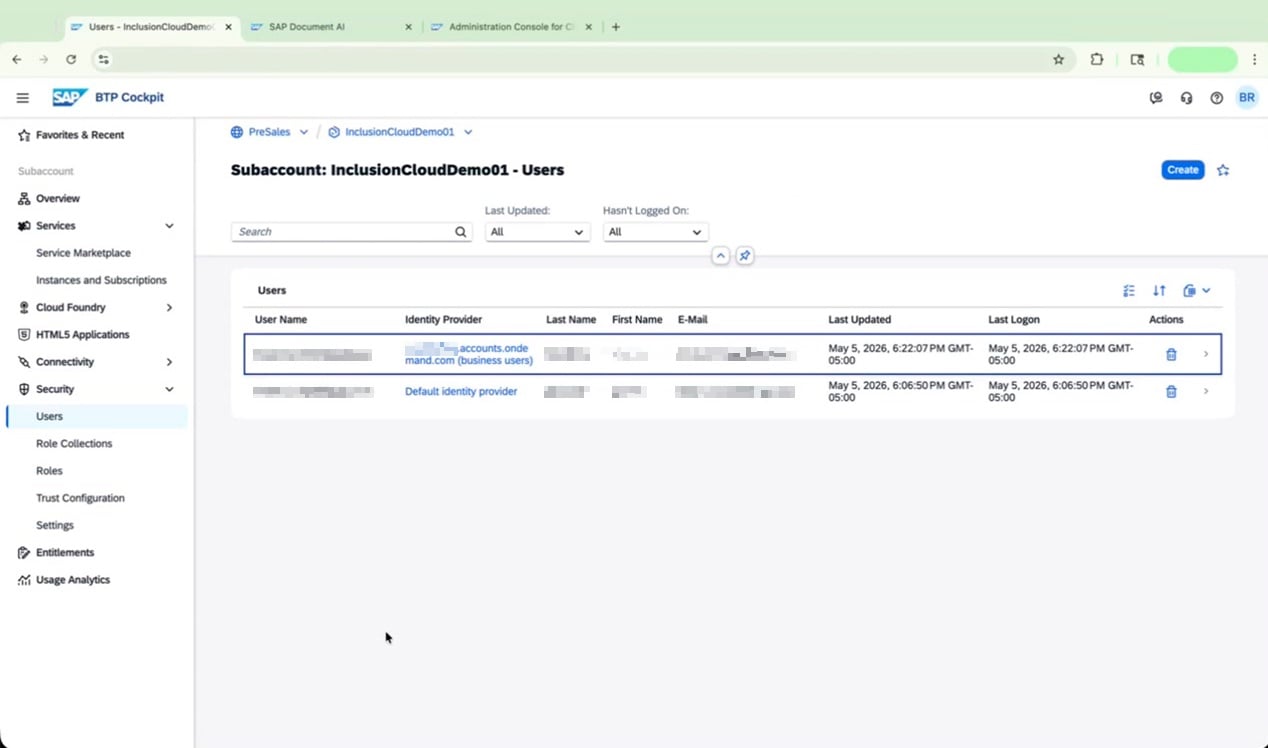1268x748 pixels.
Task: Collapse the Security navigation section
Action: [x=169, y=389]
